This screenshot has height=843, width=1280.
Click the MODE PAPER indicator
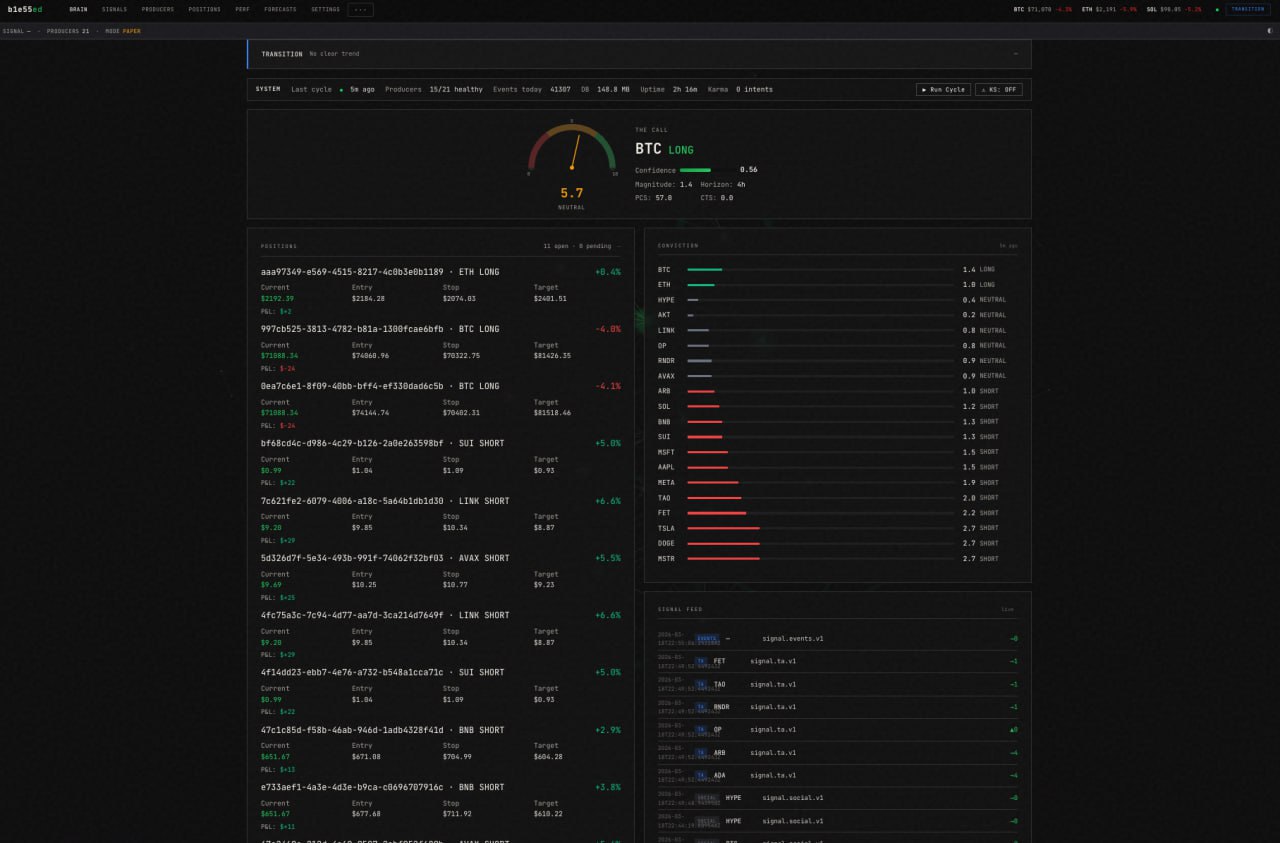tap(123, 31)
